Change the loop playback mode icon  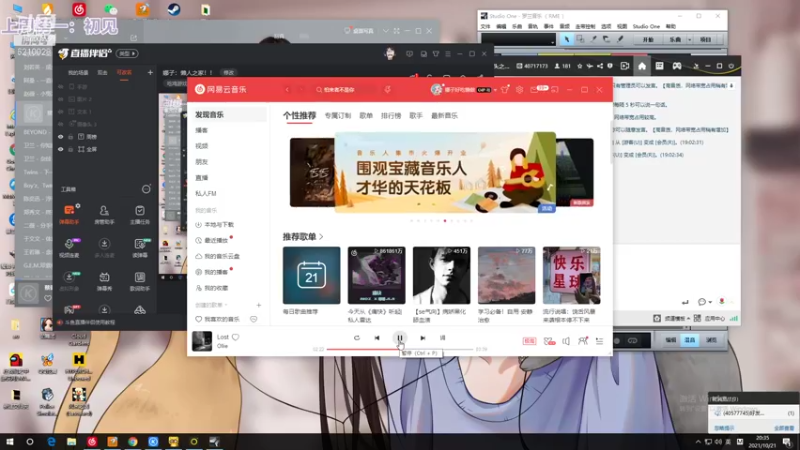357,338
